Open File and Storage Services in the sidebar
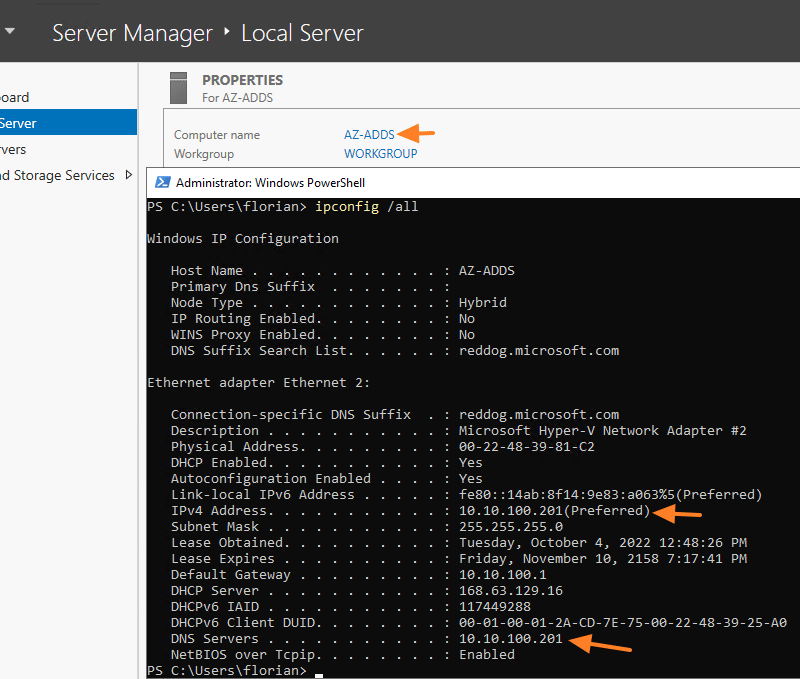 [57, 175]
